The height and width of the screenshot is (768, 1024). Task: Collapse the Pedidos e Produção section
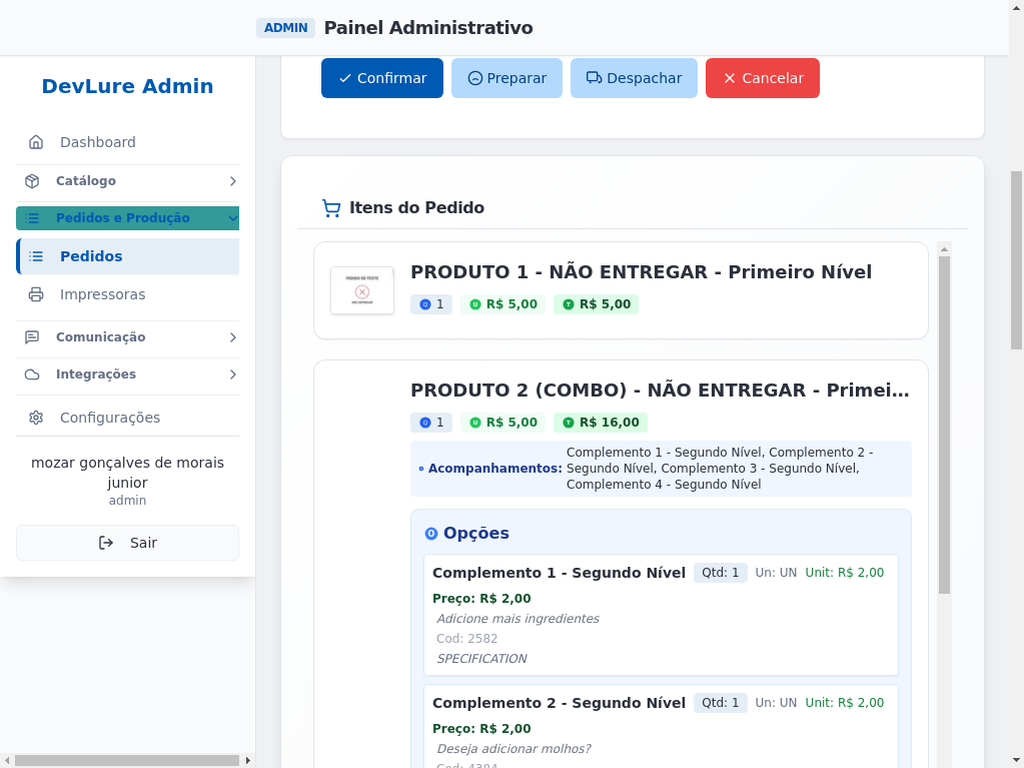[232, 218]
